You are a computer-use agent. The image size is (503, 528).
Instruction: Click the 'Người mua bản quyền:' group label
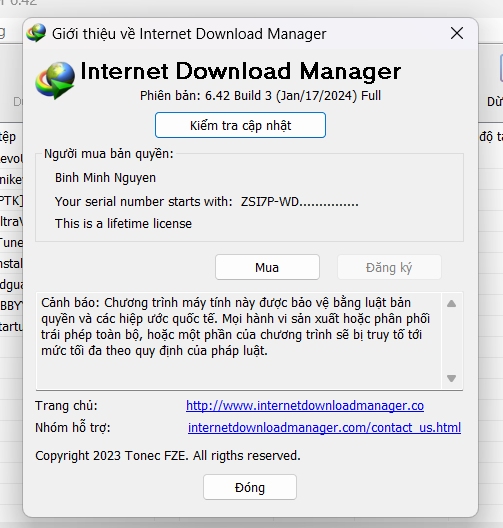click(108, 154)
